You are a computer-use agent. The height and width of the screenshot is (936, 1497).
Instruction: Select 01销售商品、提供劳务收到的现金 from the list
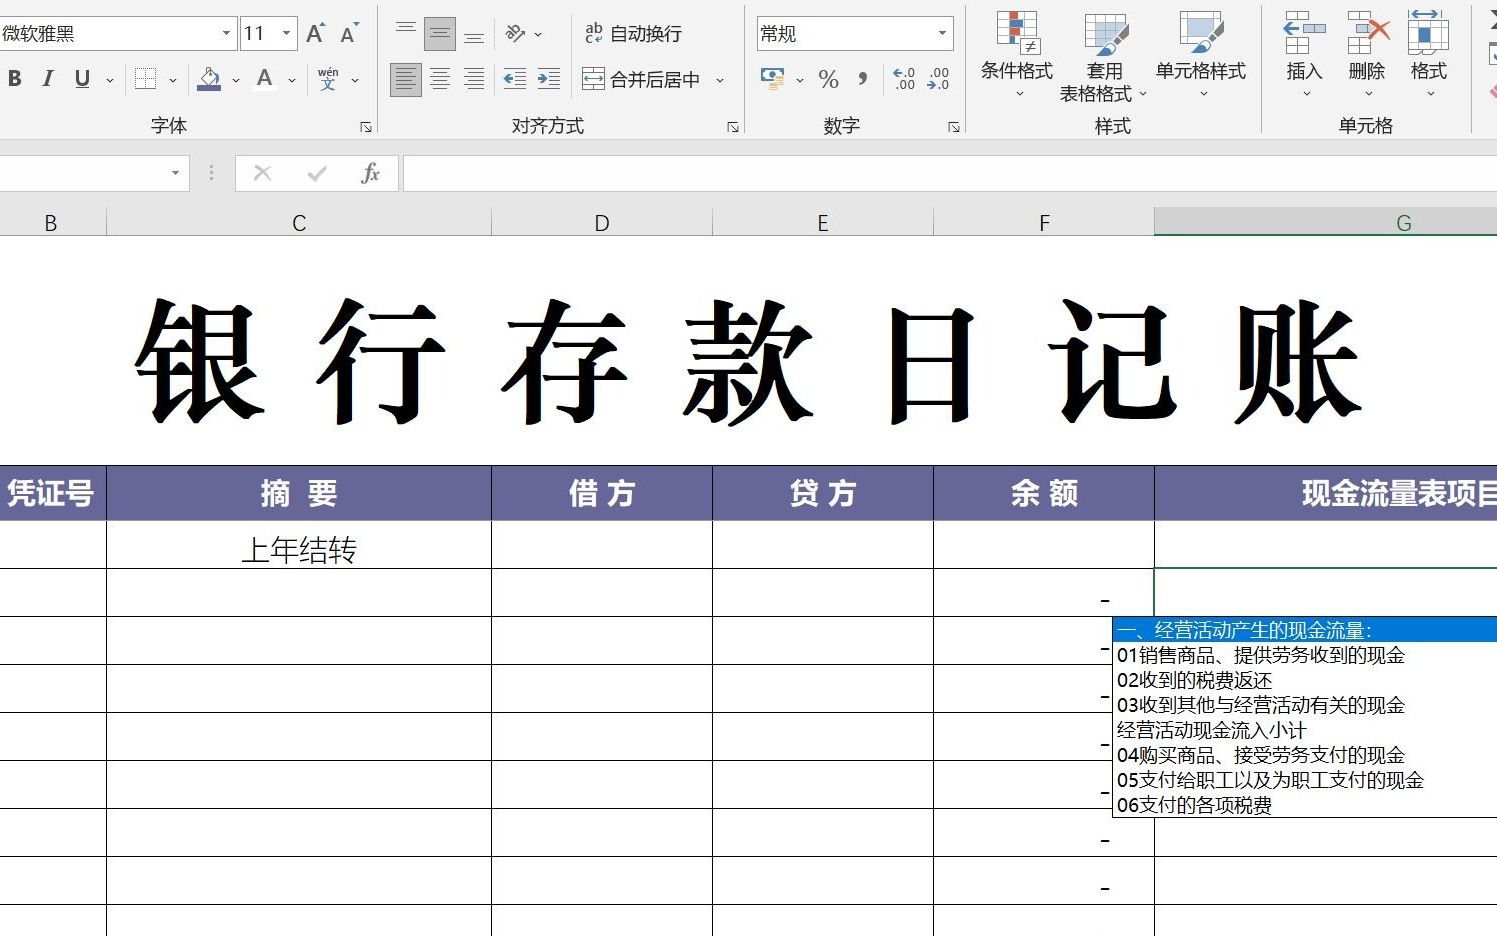[x=1260, y=655]
